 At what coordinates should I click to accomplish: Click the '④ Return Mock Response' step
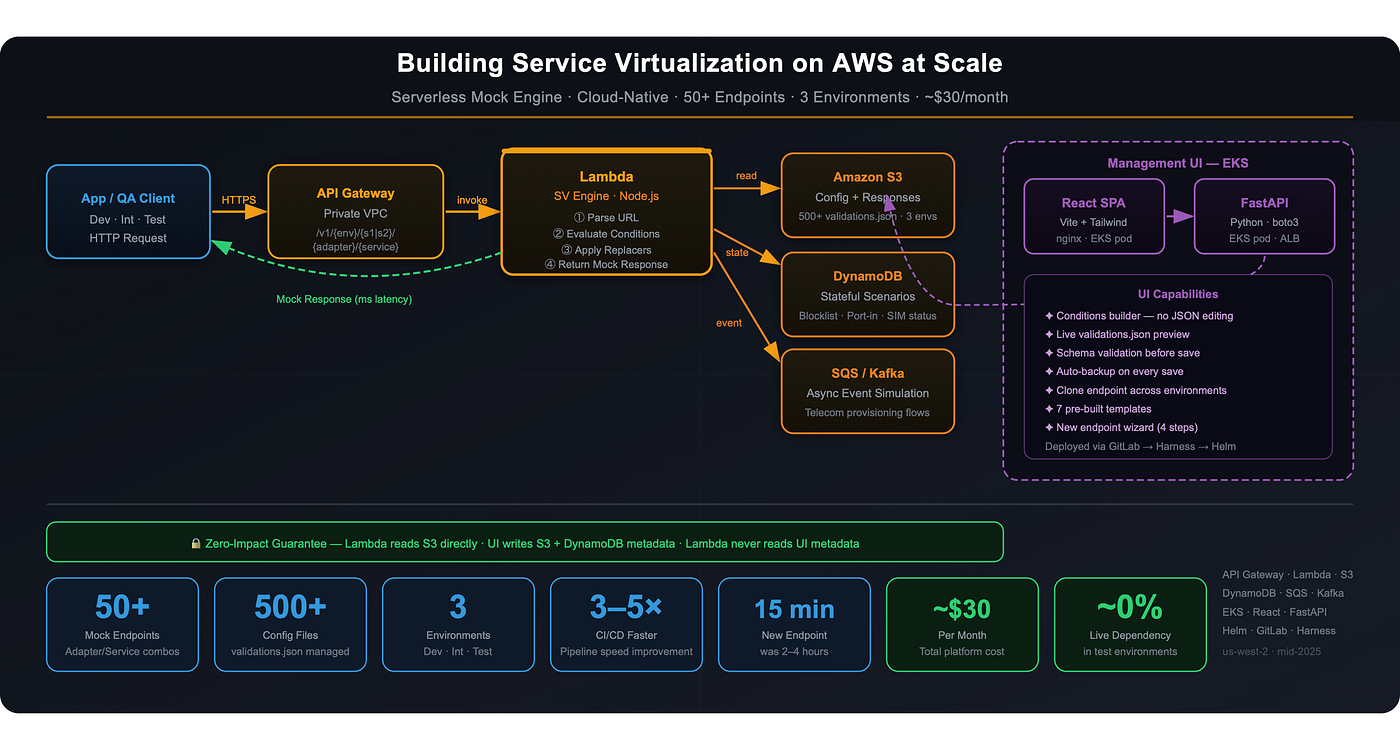606,264
